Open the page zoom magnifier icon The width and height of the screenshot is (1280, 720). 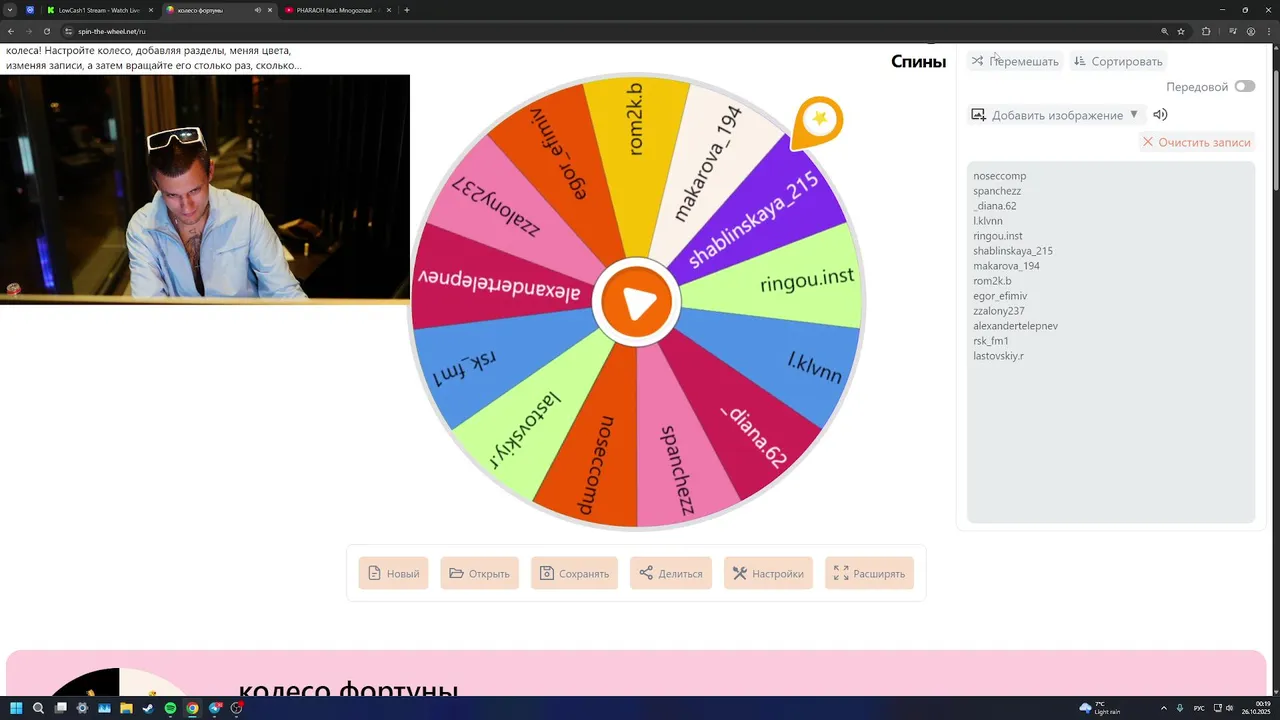[1164, 31]
